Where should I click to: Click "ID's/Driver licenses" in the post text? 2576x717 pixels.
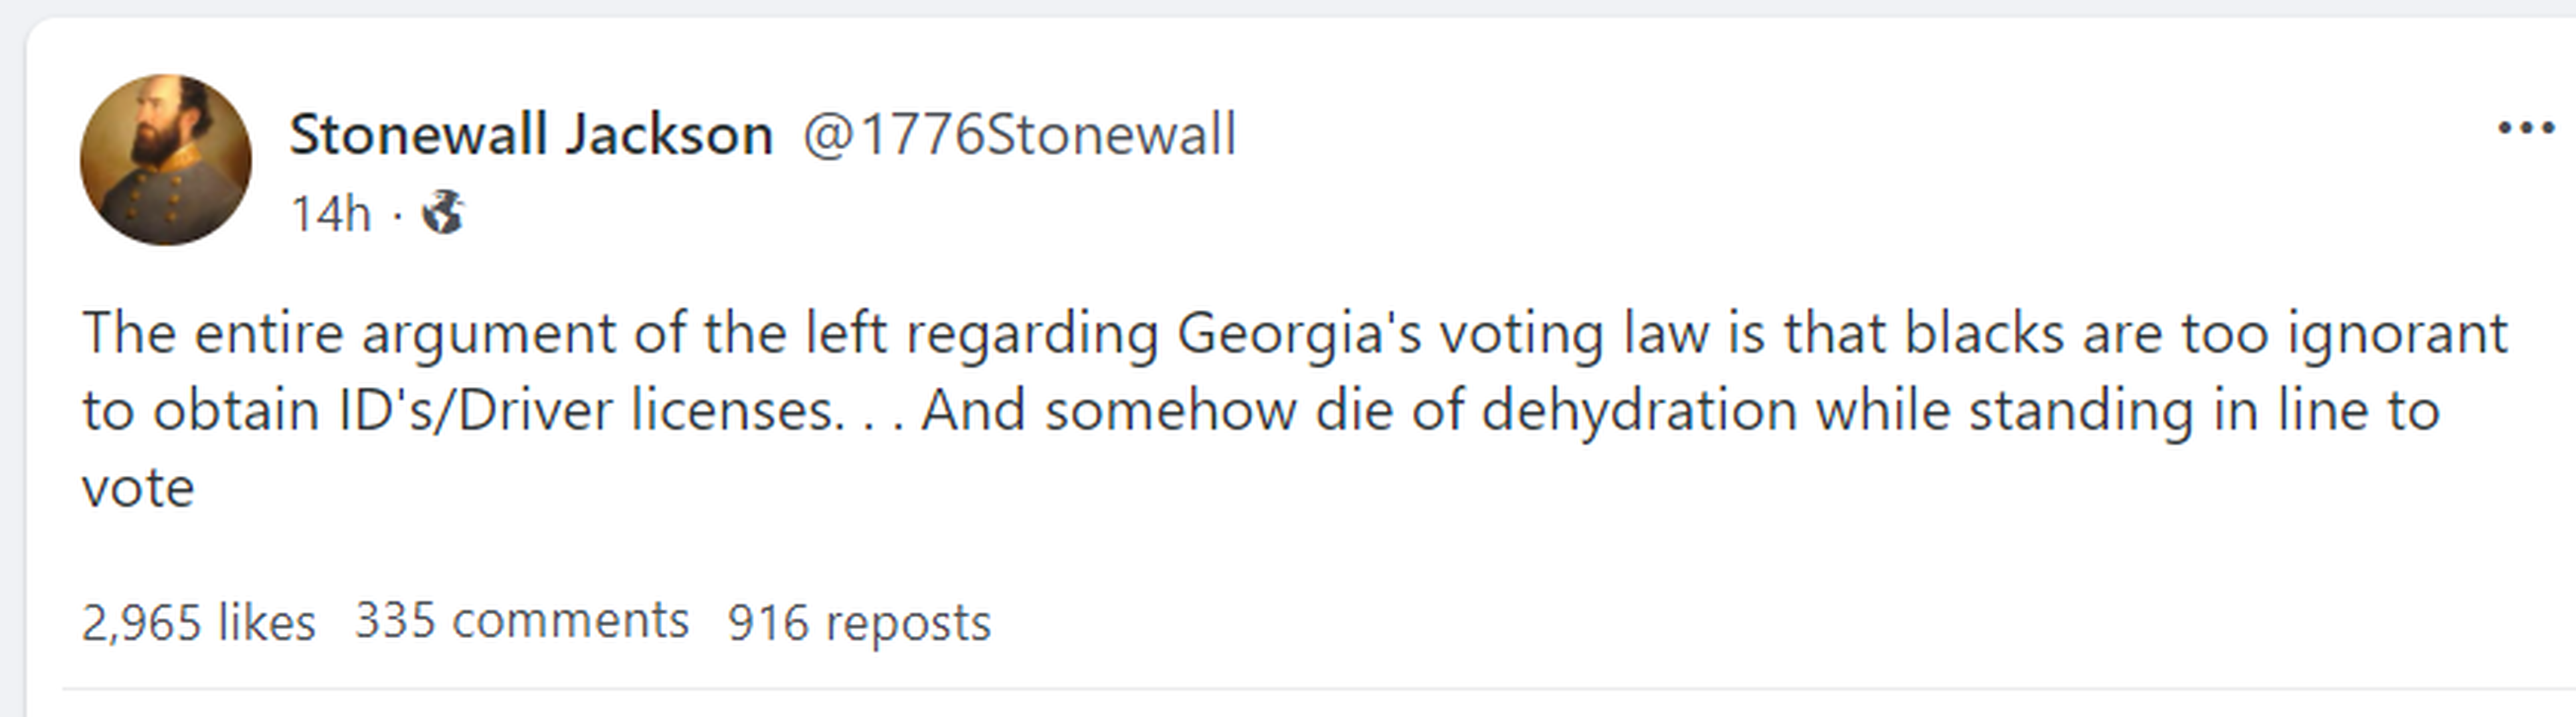coord(588,411)
